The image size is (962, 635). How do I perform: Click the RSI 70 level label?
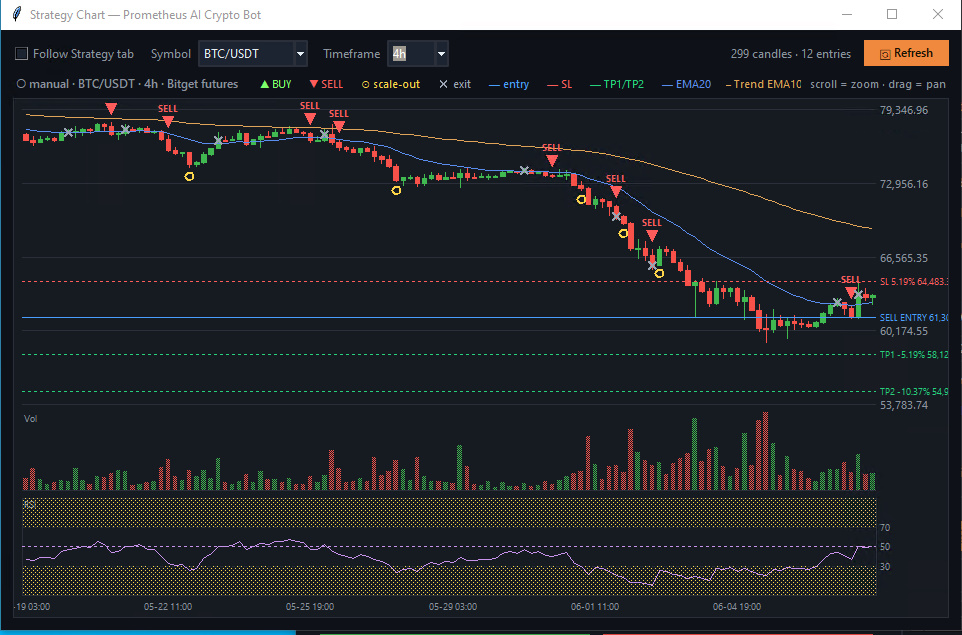(x=885, y=528)
